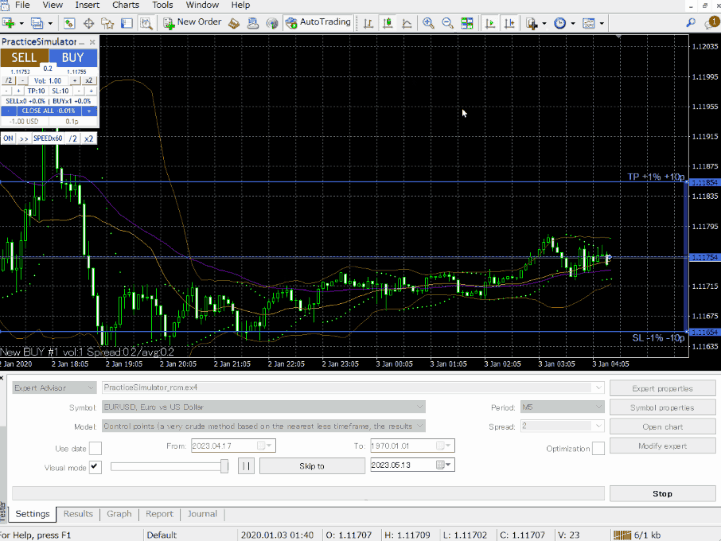The image size is (721, 541).
Task: Expand the Profiles dropdown arrow
Action: tap(50, 23)
